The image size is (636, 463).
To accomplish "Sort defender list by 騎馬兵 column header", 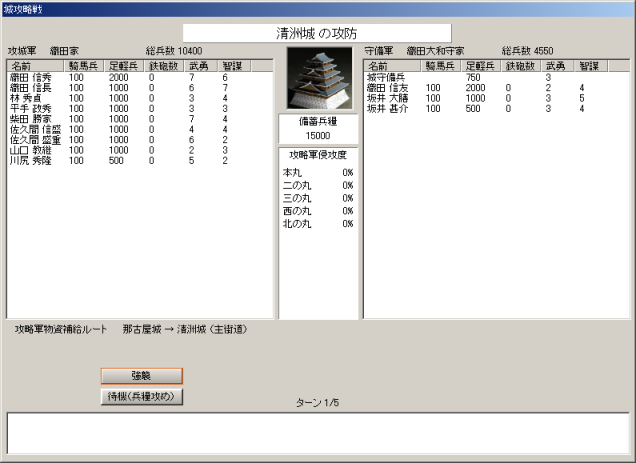I will (442, 66).
